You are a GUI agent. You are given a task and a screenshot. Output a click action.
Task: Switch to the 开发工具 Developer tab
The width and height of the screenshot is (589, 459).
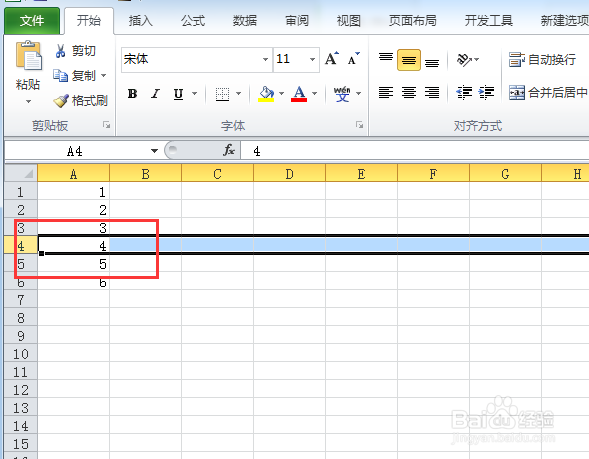pos(488,21)
